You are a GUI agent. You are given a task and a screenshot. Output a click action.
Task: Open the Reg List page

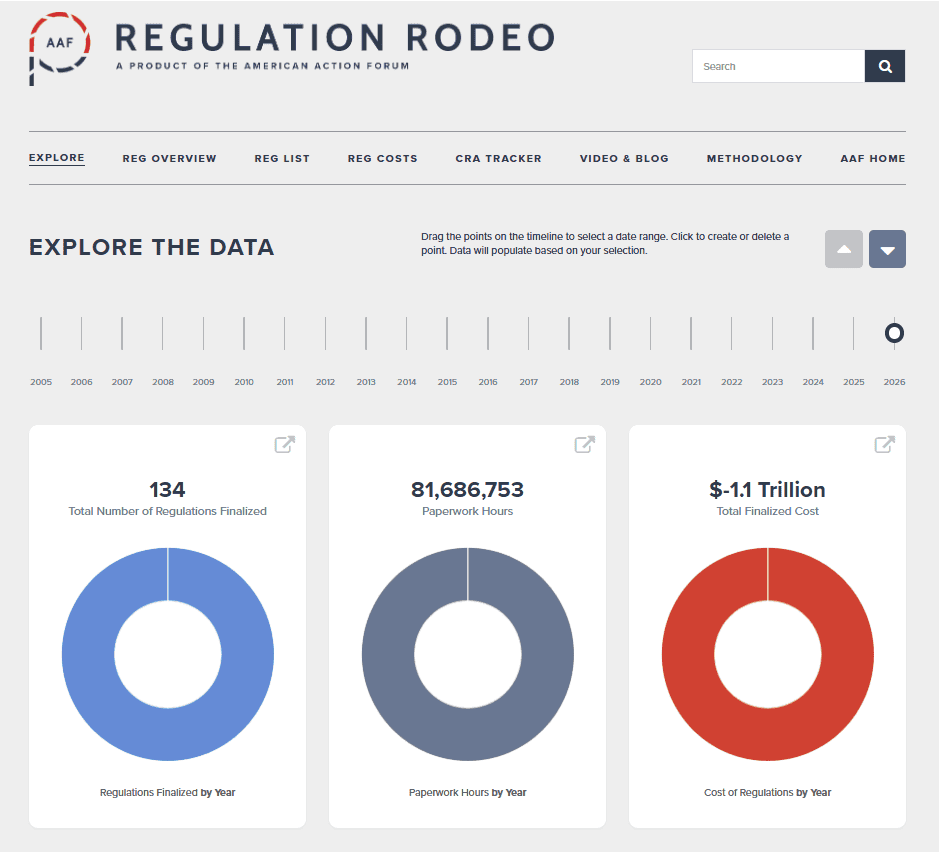[282, 159]
